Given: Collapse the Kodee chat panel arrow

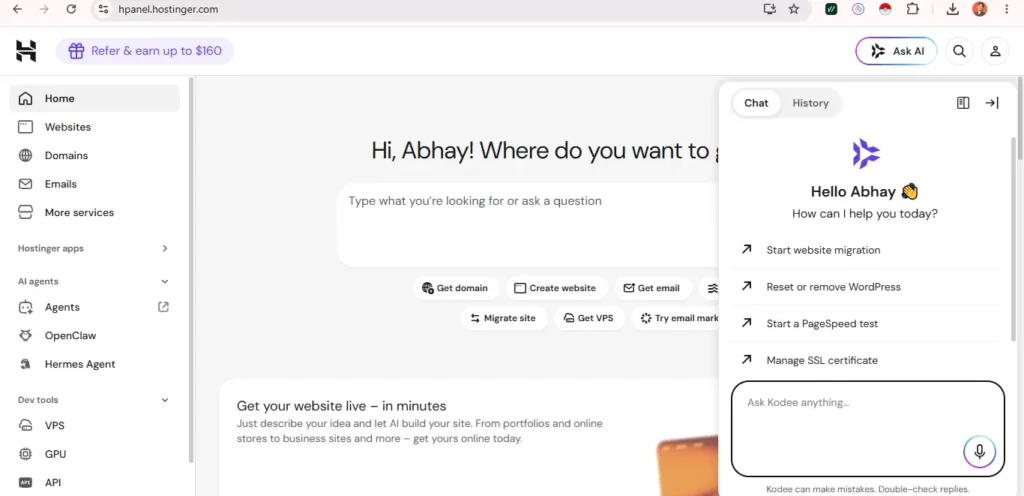Looking at the screenshot, I should click(x=992, y=102).
